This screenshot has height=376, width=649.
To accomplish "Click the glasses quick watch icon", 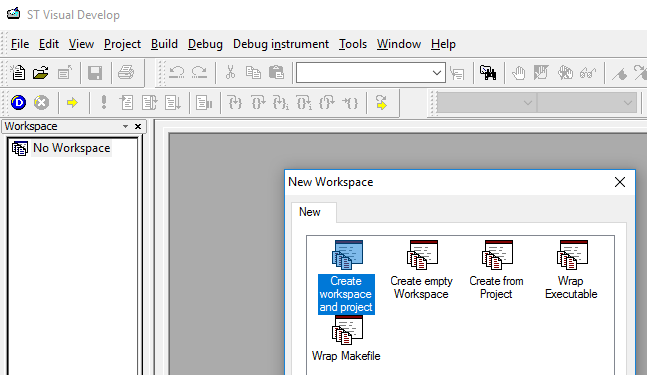I will click(x=587, y=73).
